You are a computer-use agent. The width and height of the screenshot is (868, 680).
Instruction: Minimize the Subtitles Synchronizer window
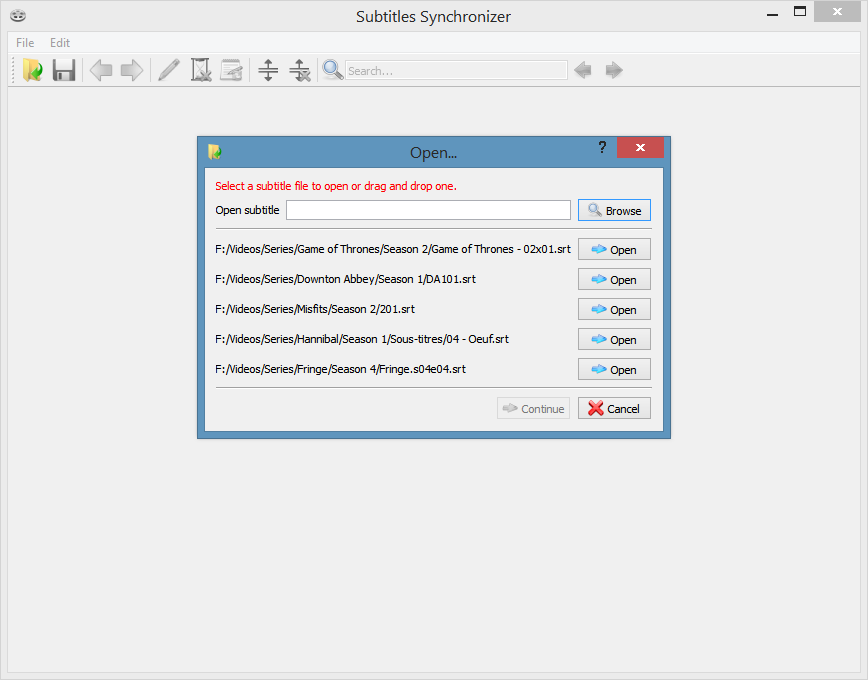[772, 13]
